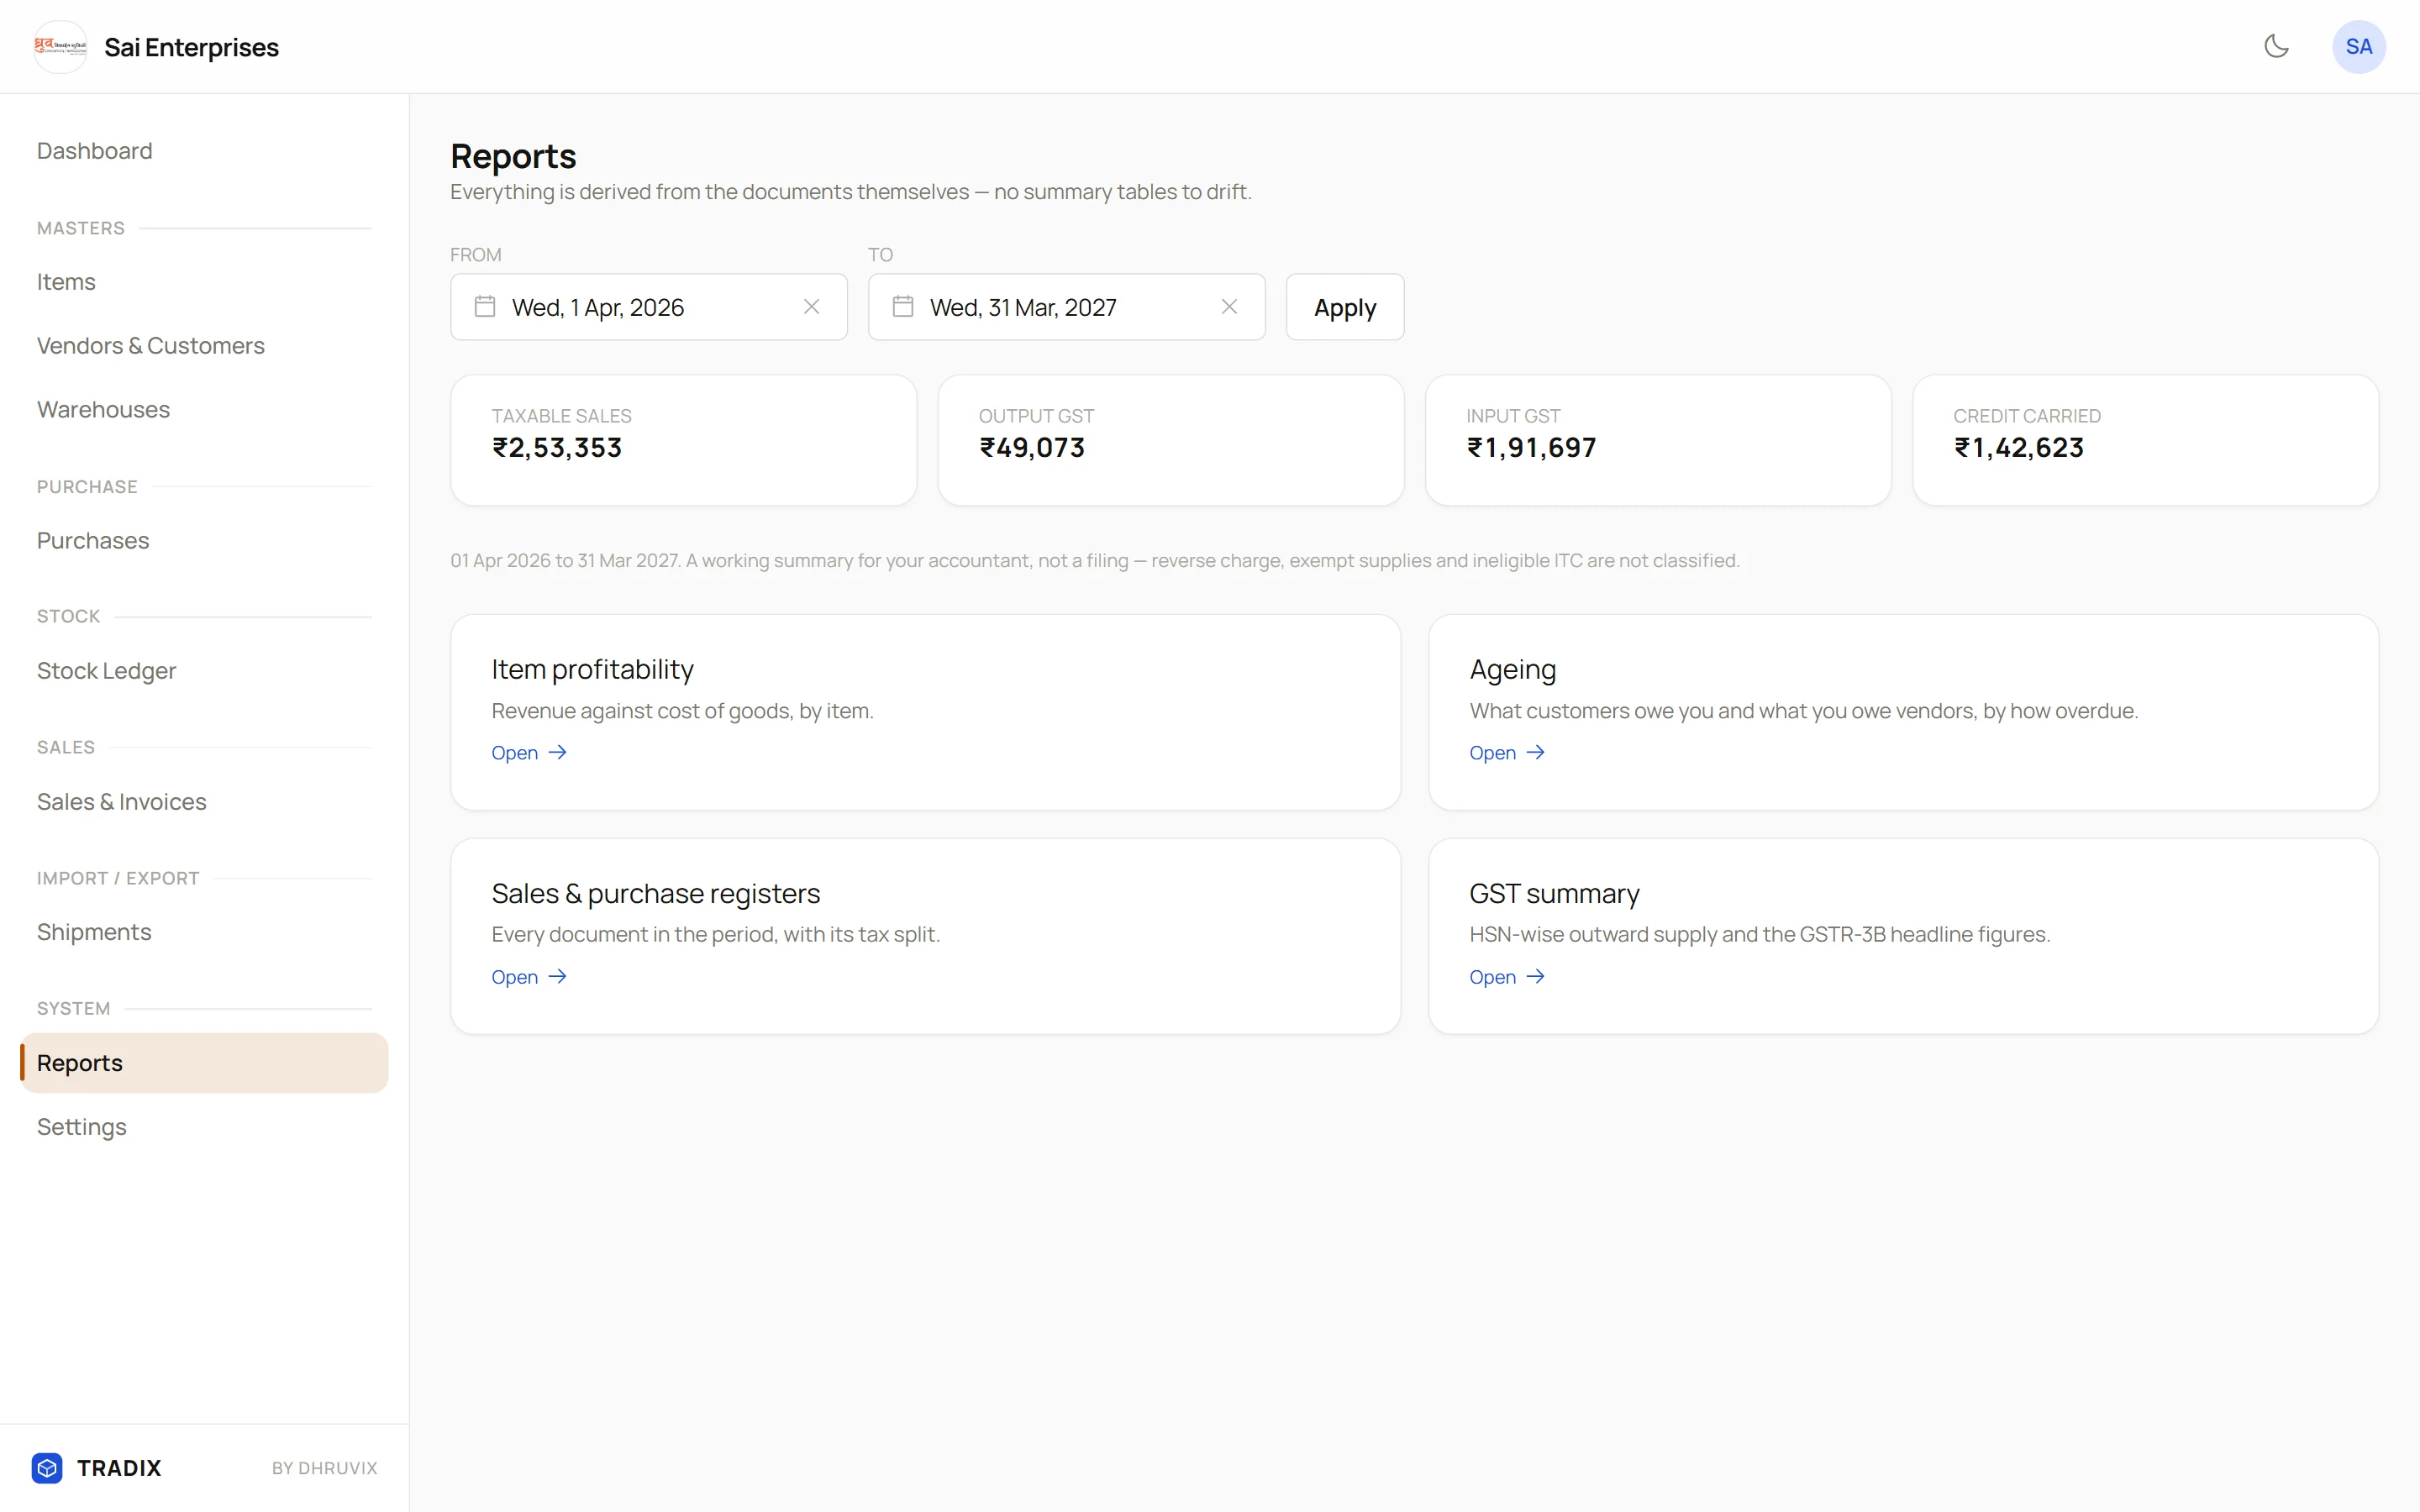This screenshot has height=1512, width=2420.
Task: Click the Sai Enterprises company name
Action: [x=191, y=47]
